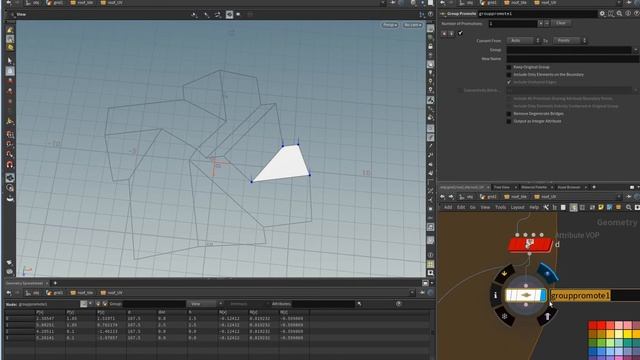Select the arrow select tool in viewport sidebar
The height and width of the screenshot is (360, 640).
(x=10, y=61)
